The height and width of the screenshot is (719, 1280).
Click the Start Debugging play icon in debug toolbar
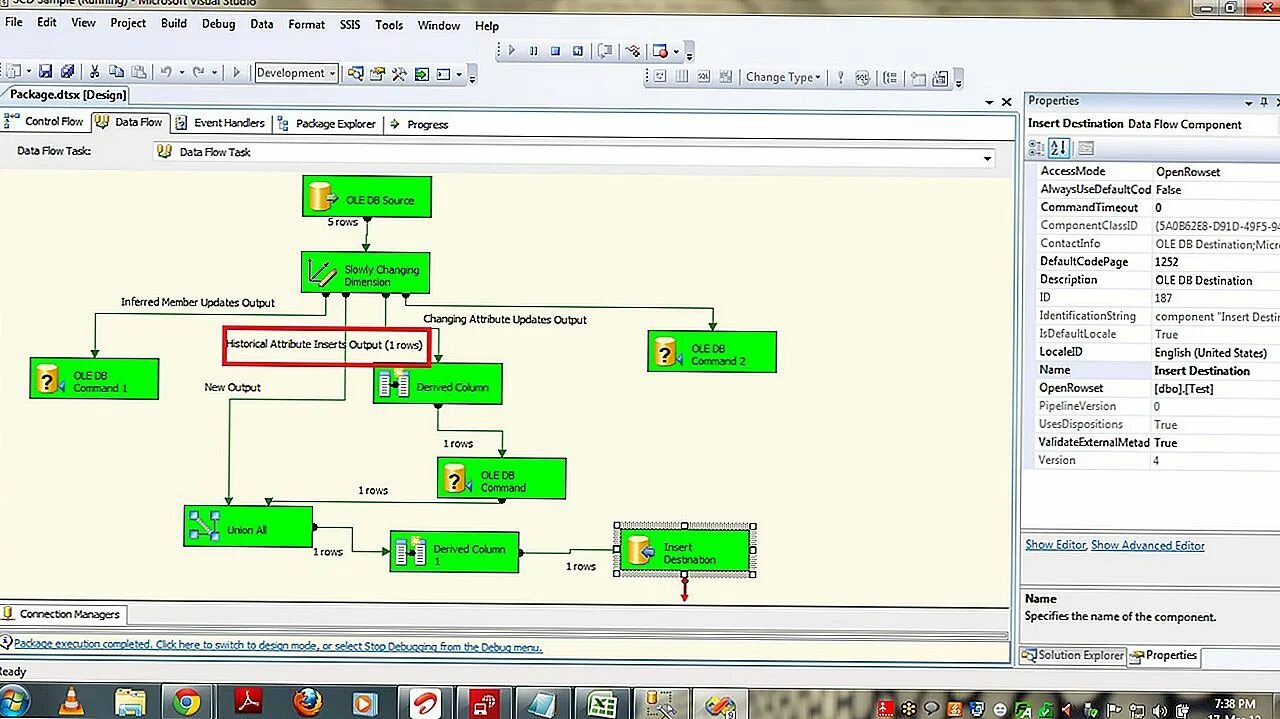click(x=511, y=51)
